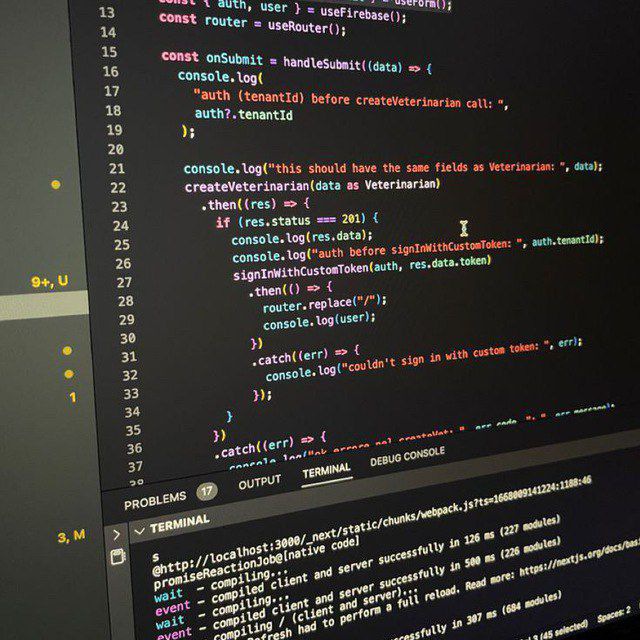Switch to the OUTPUT tab
640x640 pixels.
(x=259, y=482)
